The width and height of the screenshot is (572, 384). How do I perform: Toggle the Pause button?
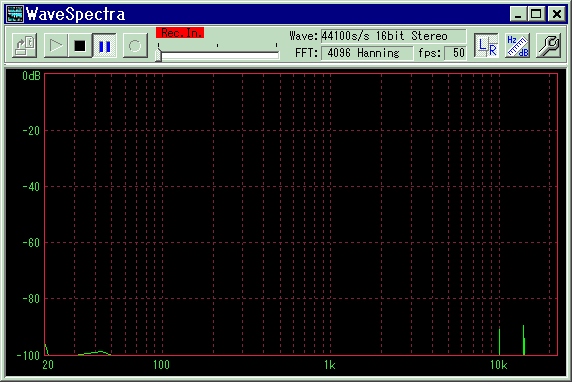(104, 46)
